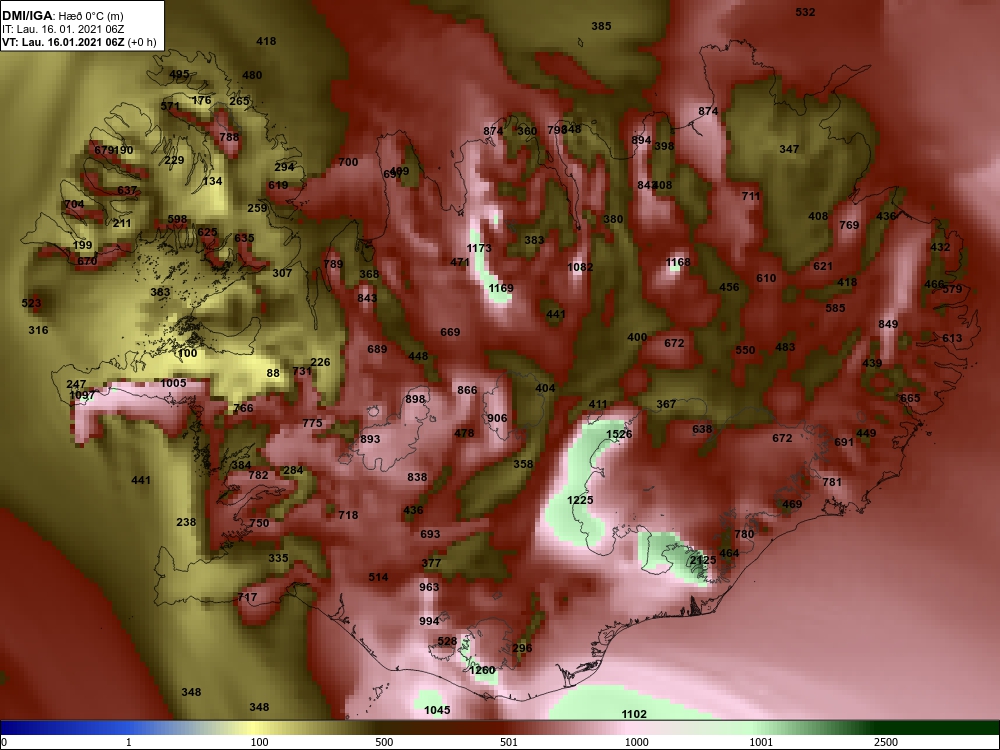Click the map value '781'
Viewport: 1000px width, 750px height.
click(832, 482)
